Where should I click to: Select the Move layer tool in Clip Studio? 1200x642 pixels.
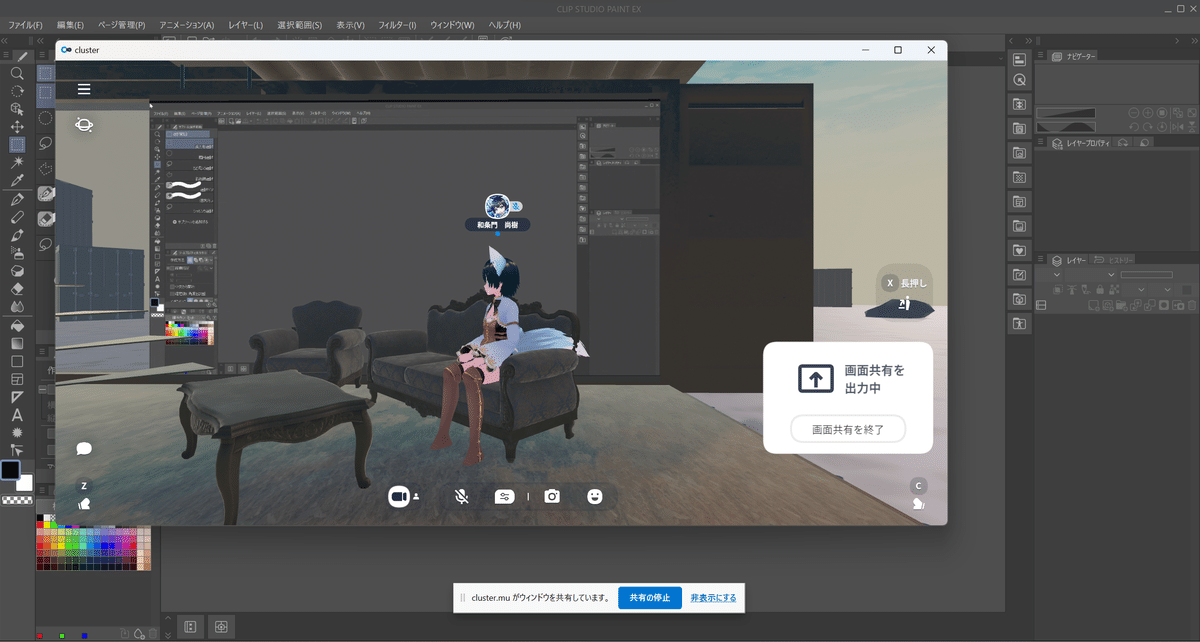(17, 127)
